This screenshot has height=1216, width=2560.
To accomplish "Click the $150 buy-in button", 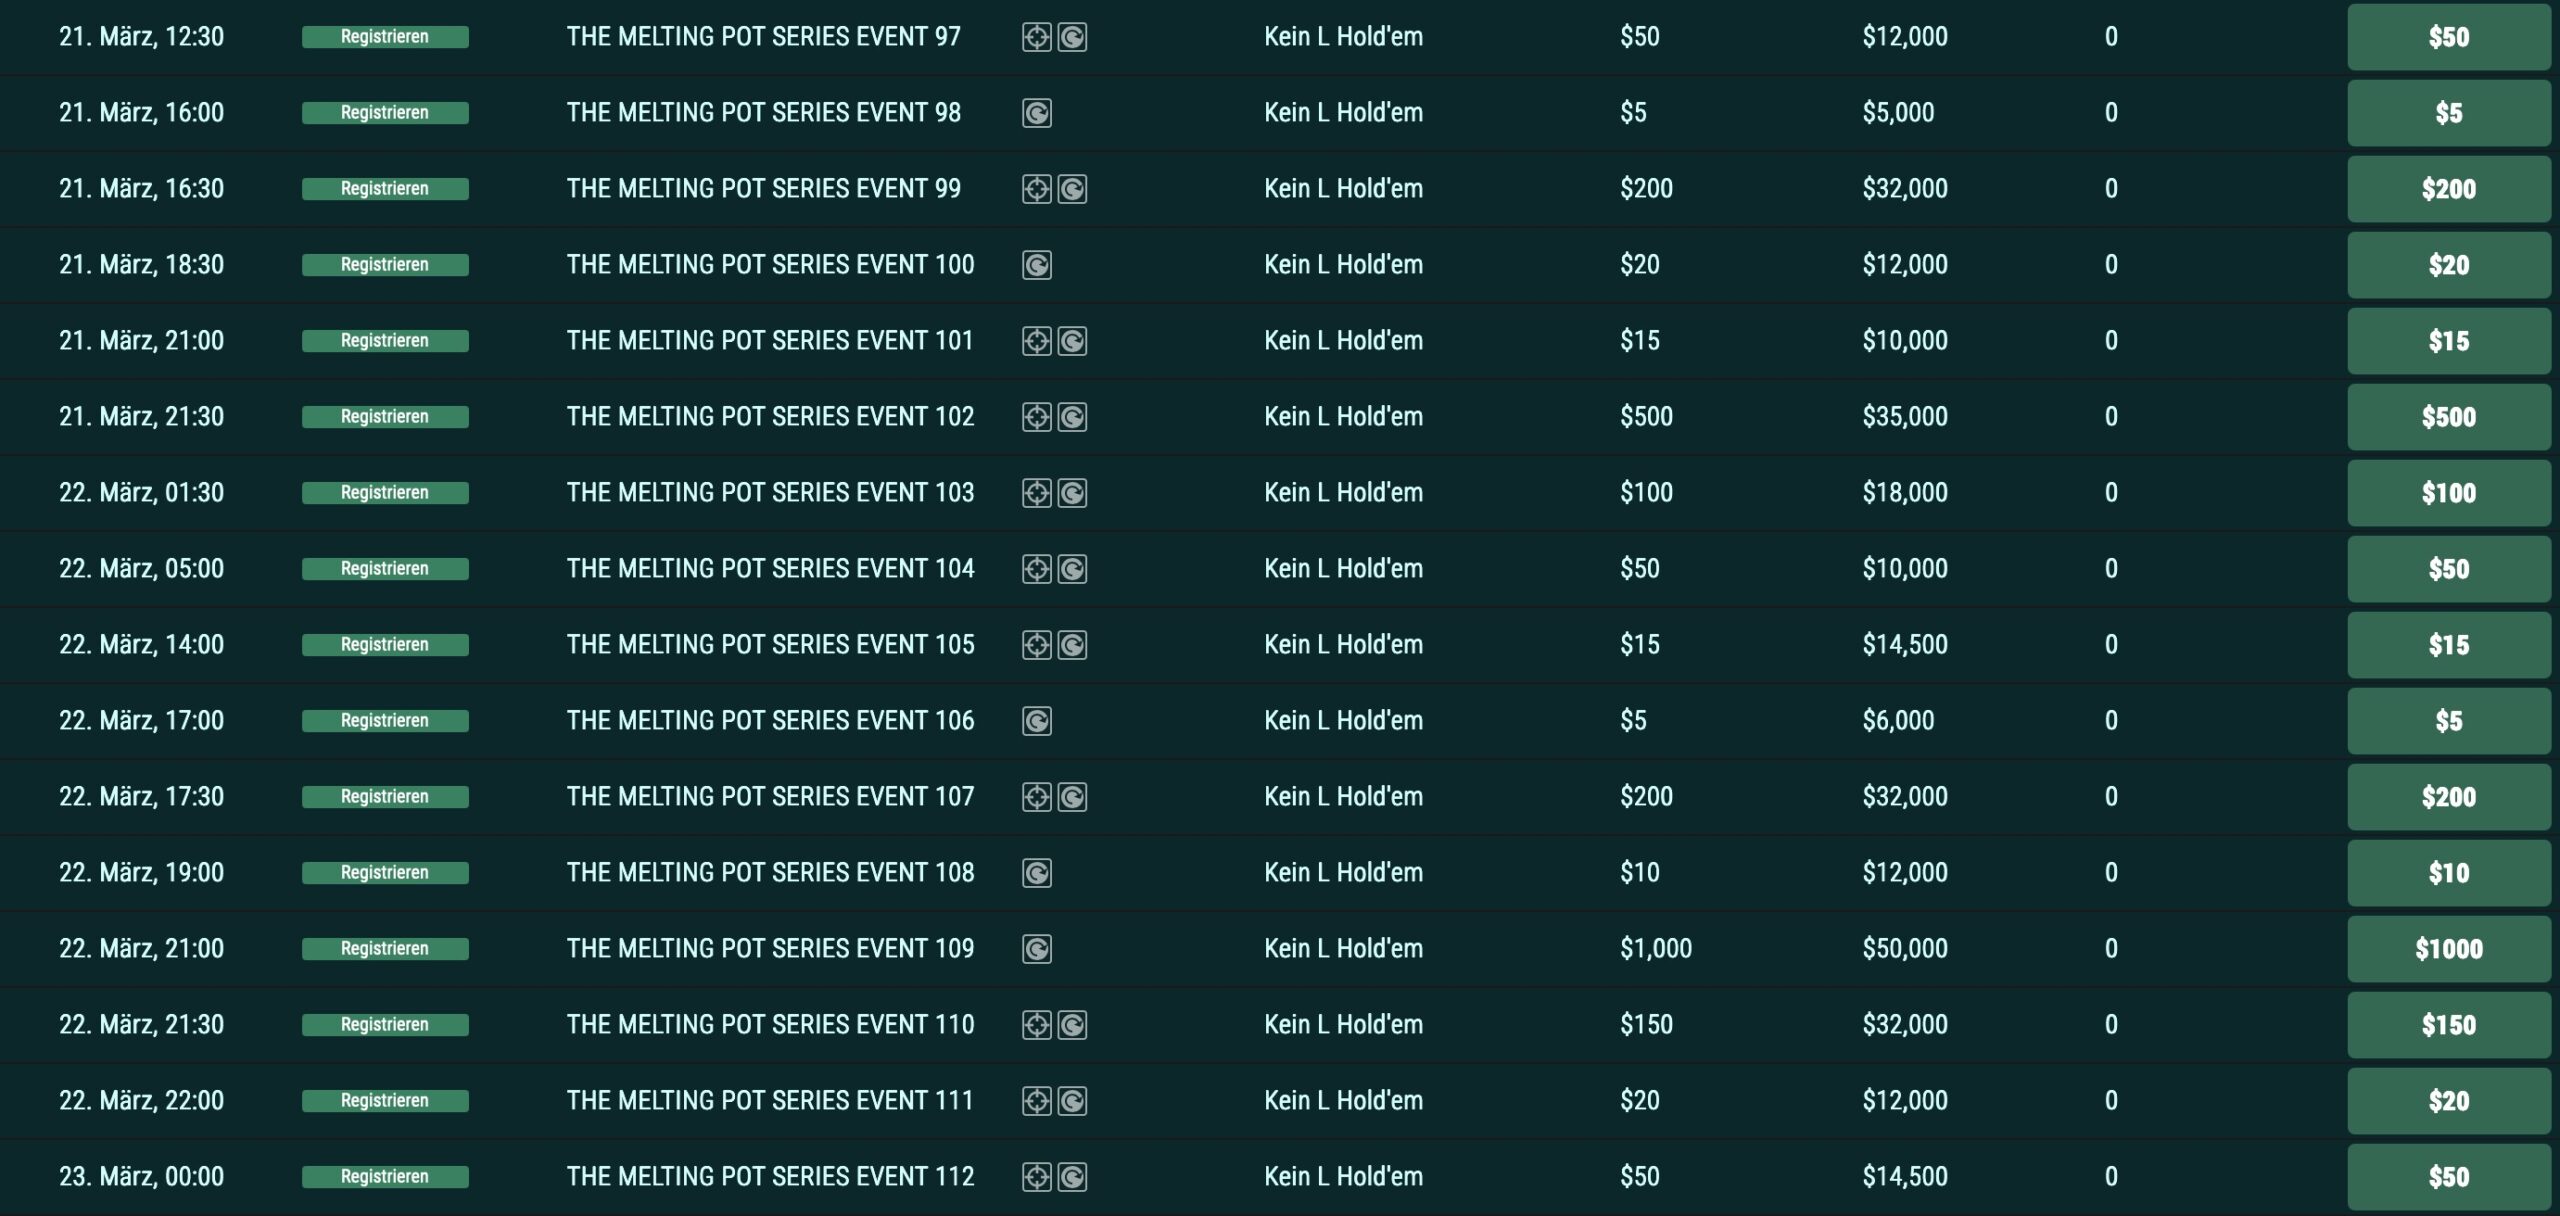I will 2448,1025.
